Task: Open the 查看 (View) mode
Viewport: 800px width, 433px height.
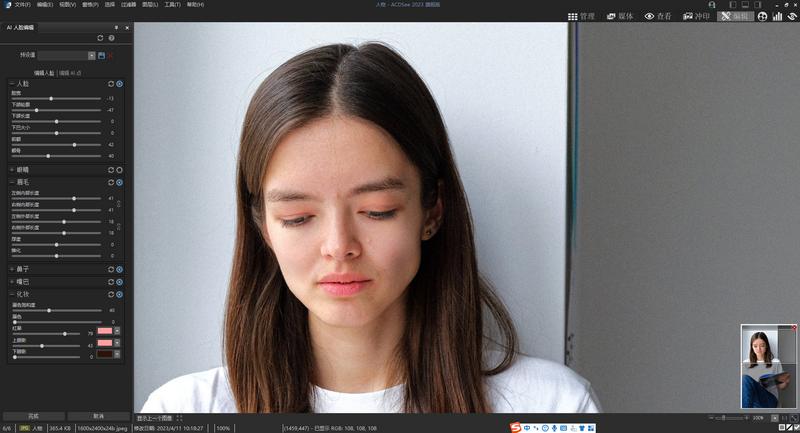Action: click(x=657, y=16)
